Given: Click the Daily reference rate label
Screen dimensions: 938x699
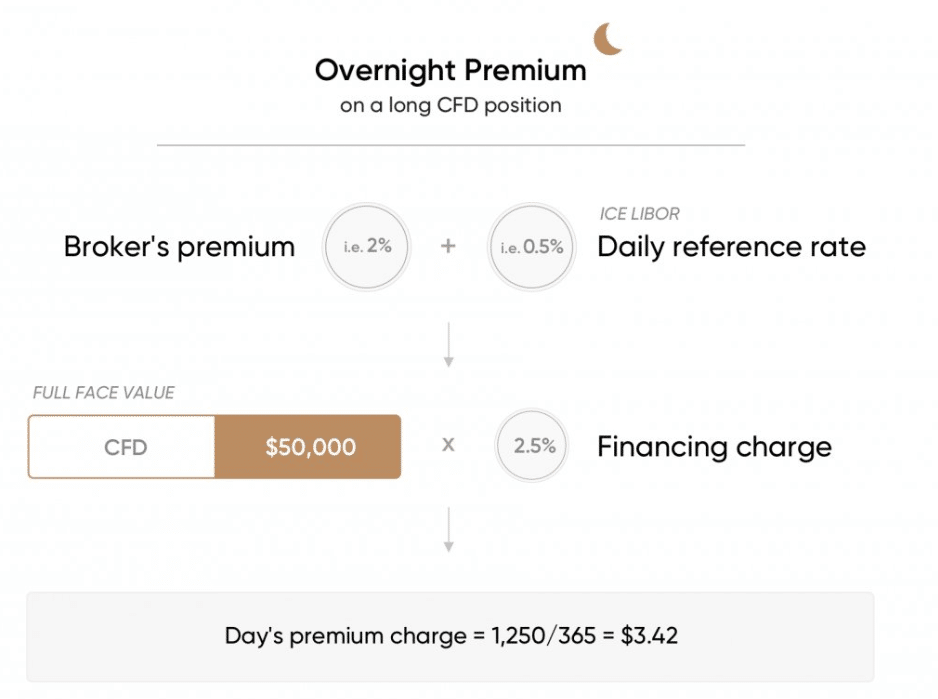Looking at the screenshot, I should [732, 247].
